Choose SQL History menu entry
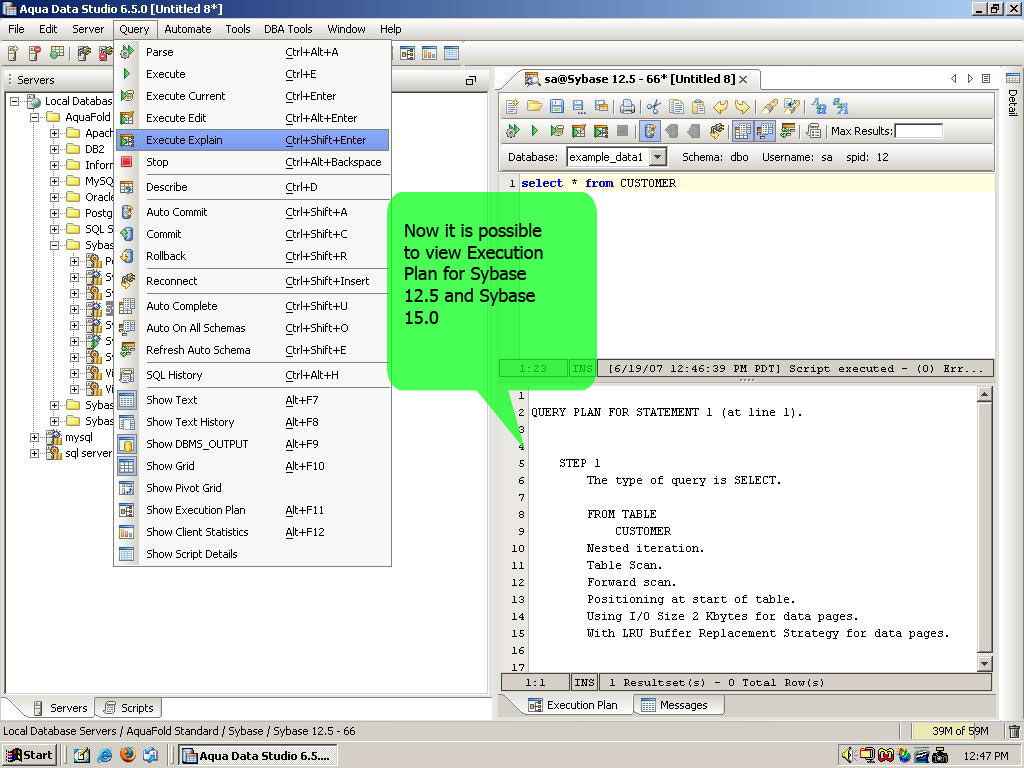 click(x=253, y=375)
